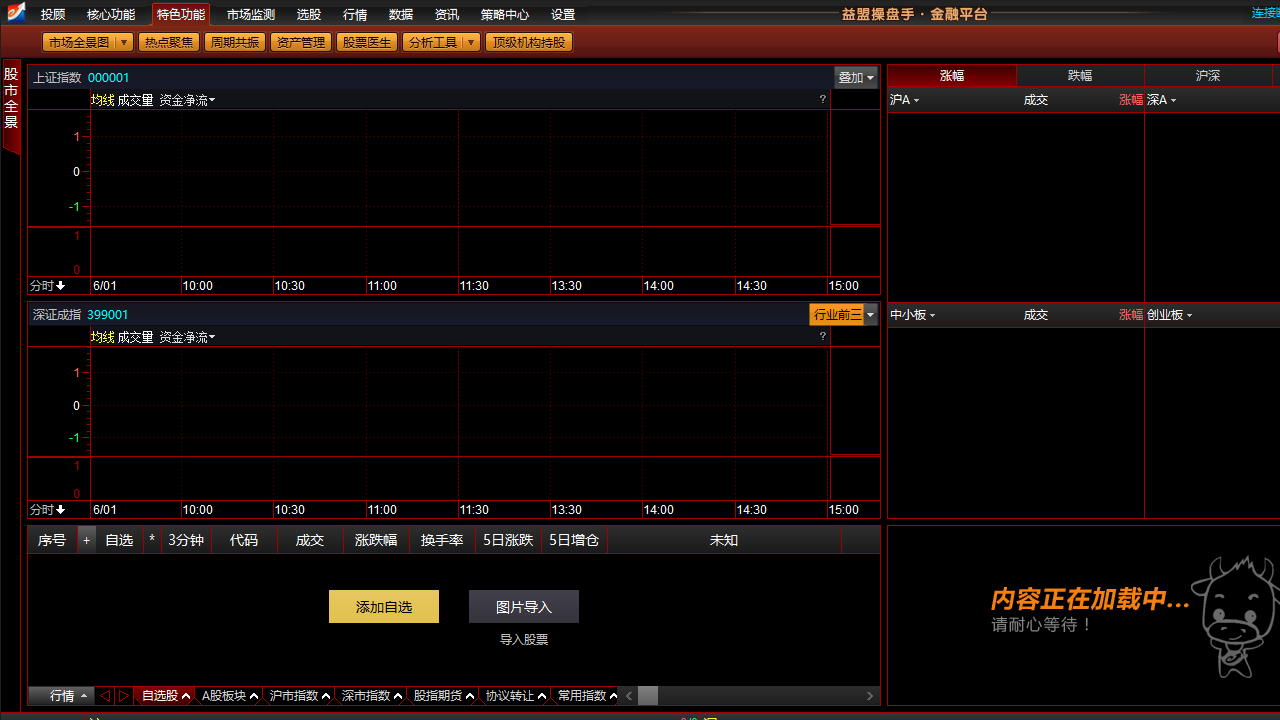Click the asterisk column header icon
Viewport: 1280px width, 720px height.
point(152,540)
